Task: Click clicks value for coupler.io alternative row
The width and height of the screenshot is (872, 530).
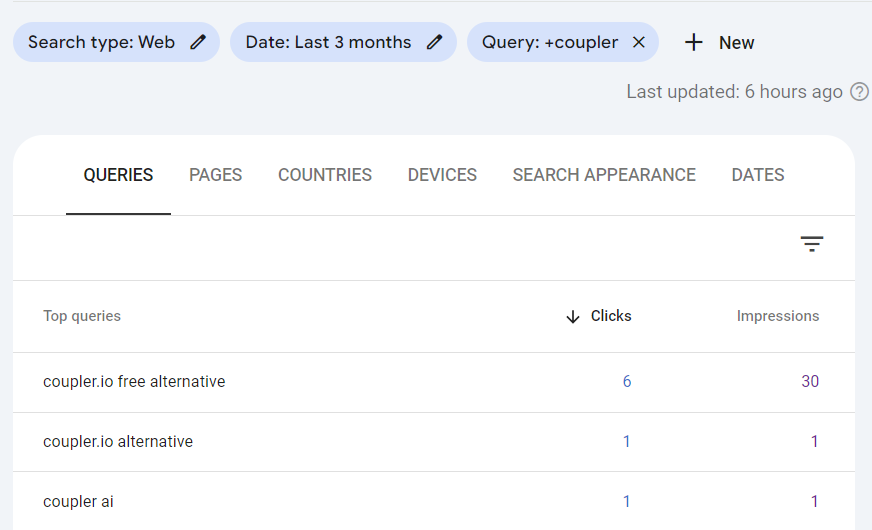Action: point(627,442)
